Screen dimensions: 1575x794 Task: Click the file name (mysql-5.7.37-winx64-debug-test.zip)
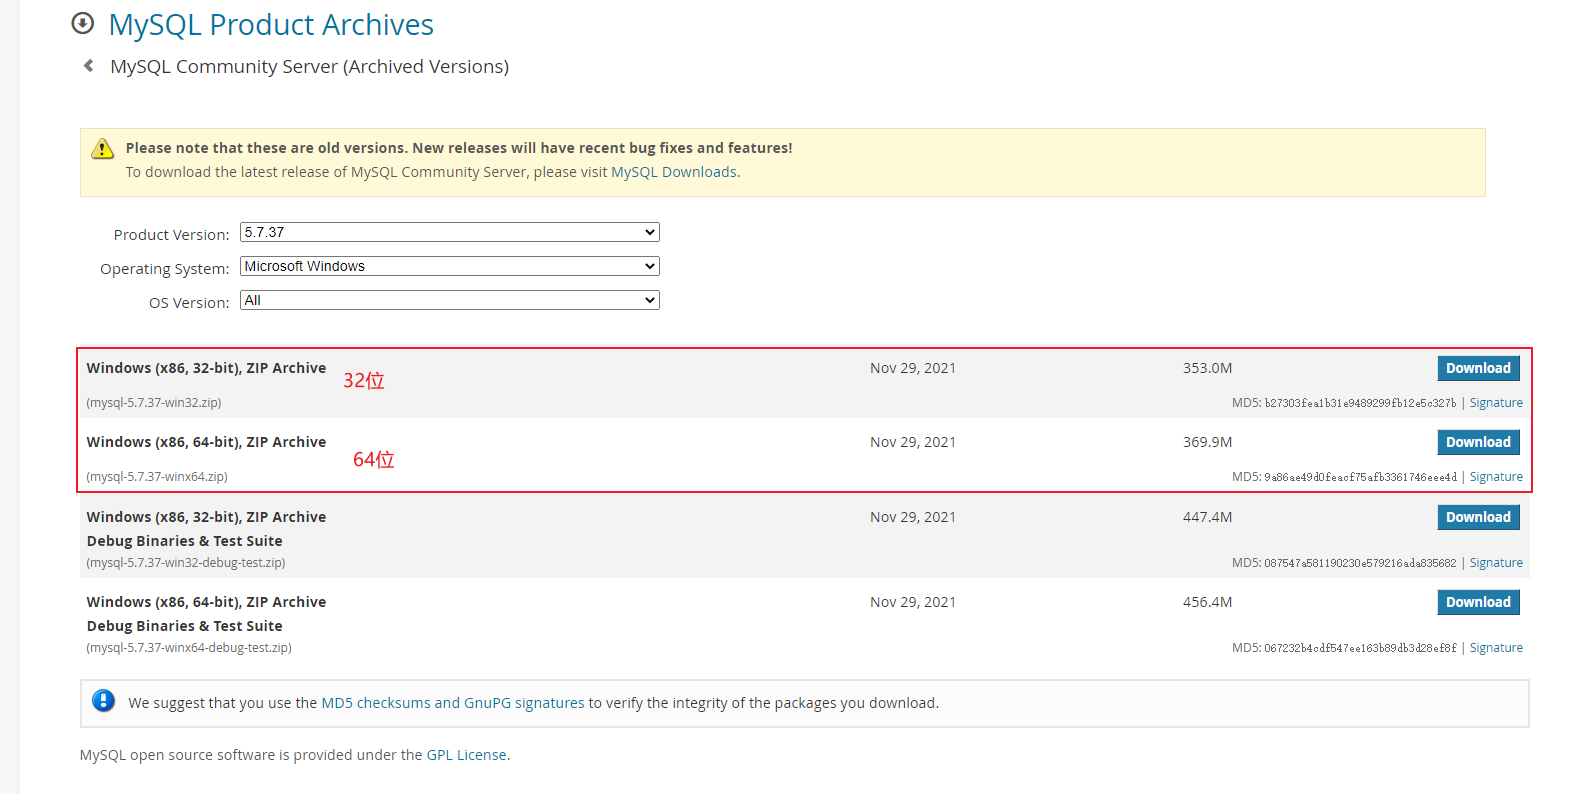189,648
